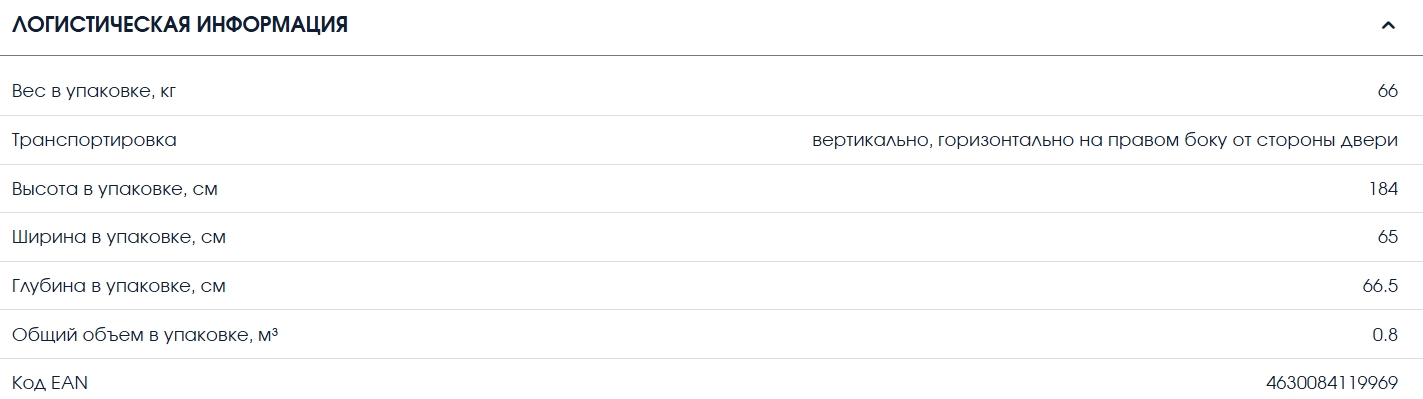Select the Код EAN label
The width and height of the screenshot is (1423, 399).
pos(50,383)
